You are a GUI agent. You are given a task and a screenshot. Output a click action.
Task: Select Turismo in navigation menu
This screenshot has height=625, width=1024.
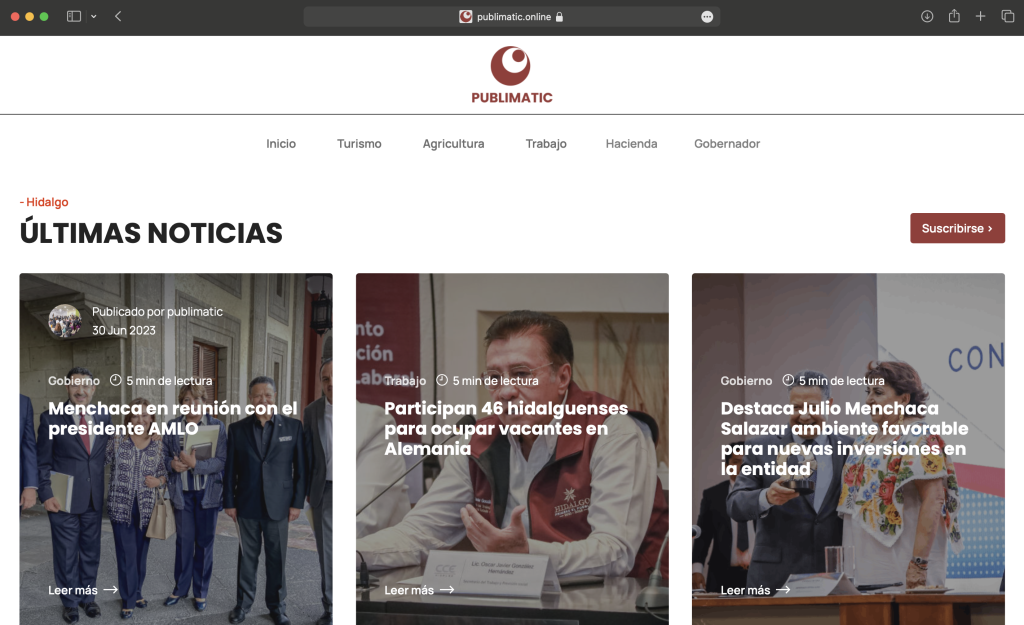(359, 144)
